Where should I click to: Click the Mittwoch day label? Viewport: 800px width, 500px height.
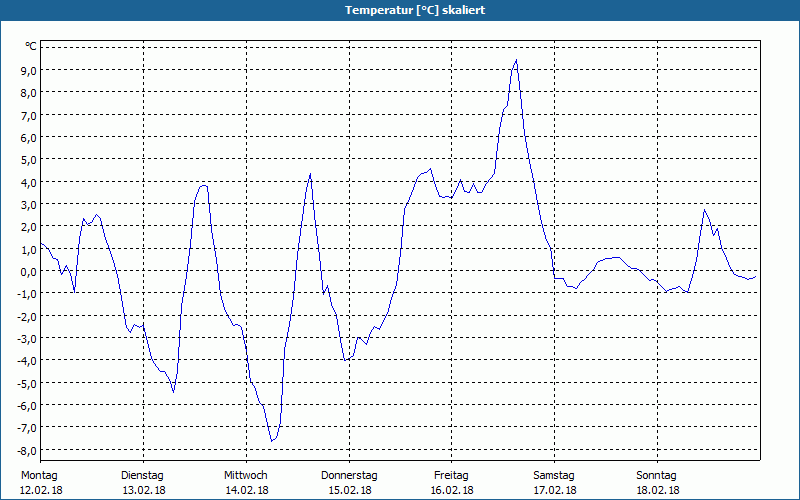pyautogui.click(x=245, y=476)
